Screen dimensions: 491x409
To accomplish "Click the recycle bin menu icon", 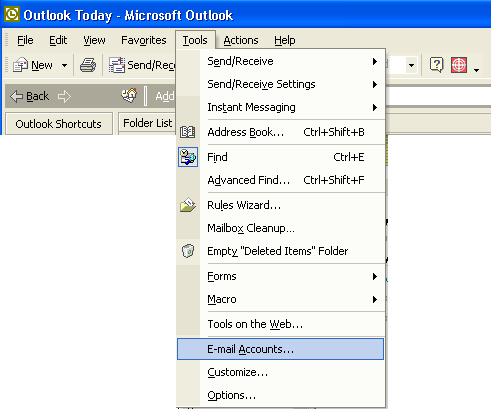I will click(x=188, y=251).
